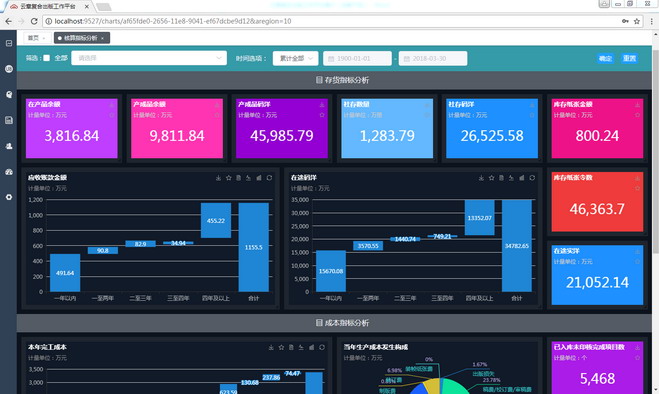Screen dimensions: 659x394
Task: Click refresh icon on 本年完工成本 chart
Action: [322, 347]
